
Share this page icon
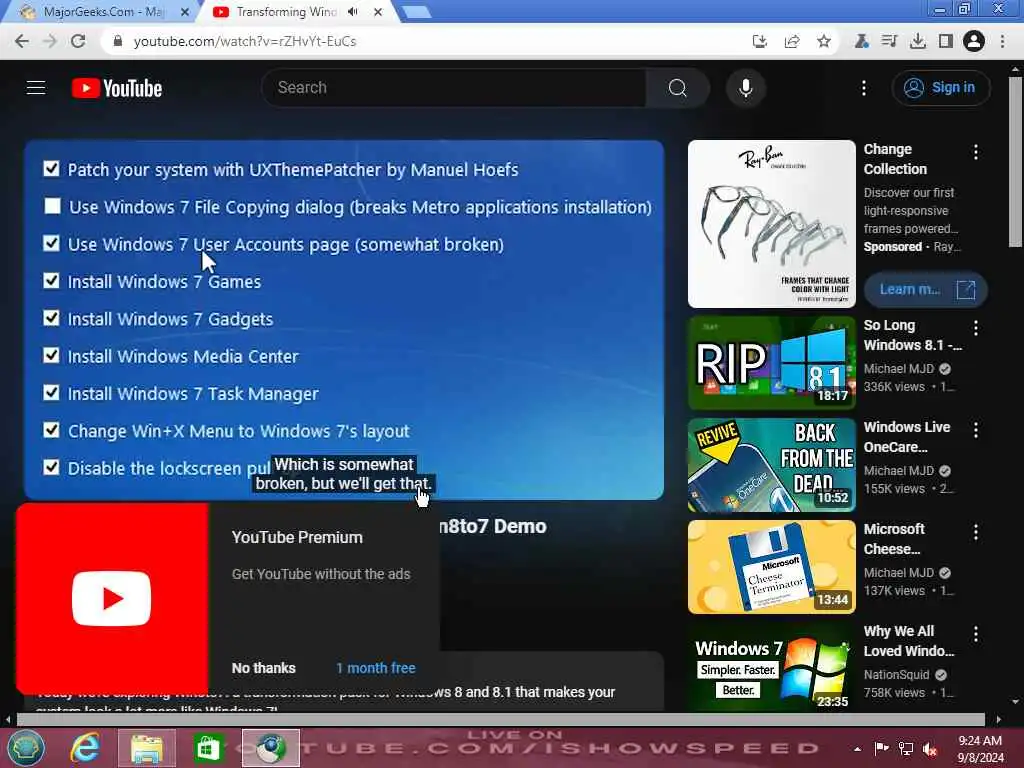792,41
